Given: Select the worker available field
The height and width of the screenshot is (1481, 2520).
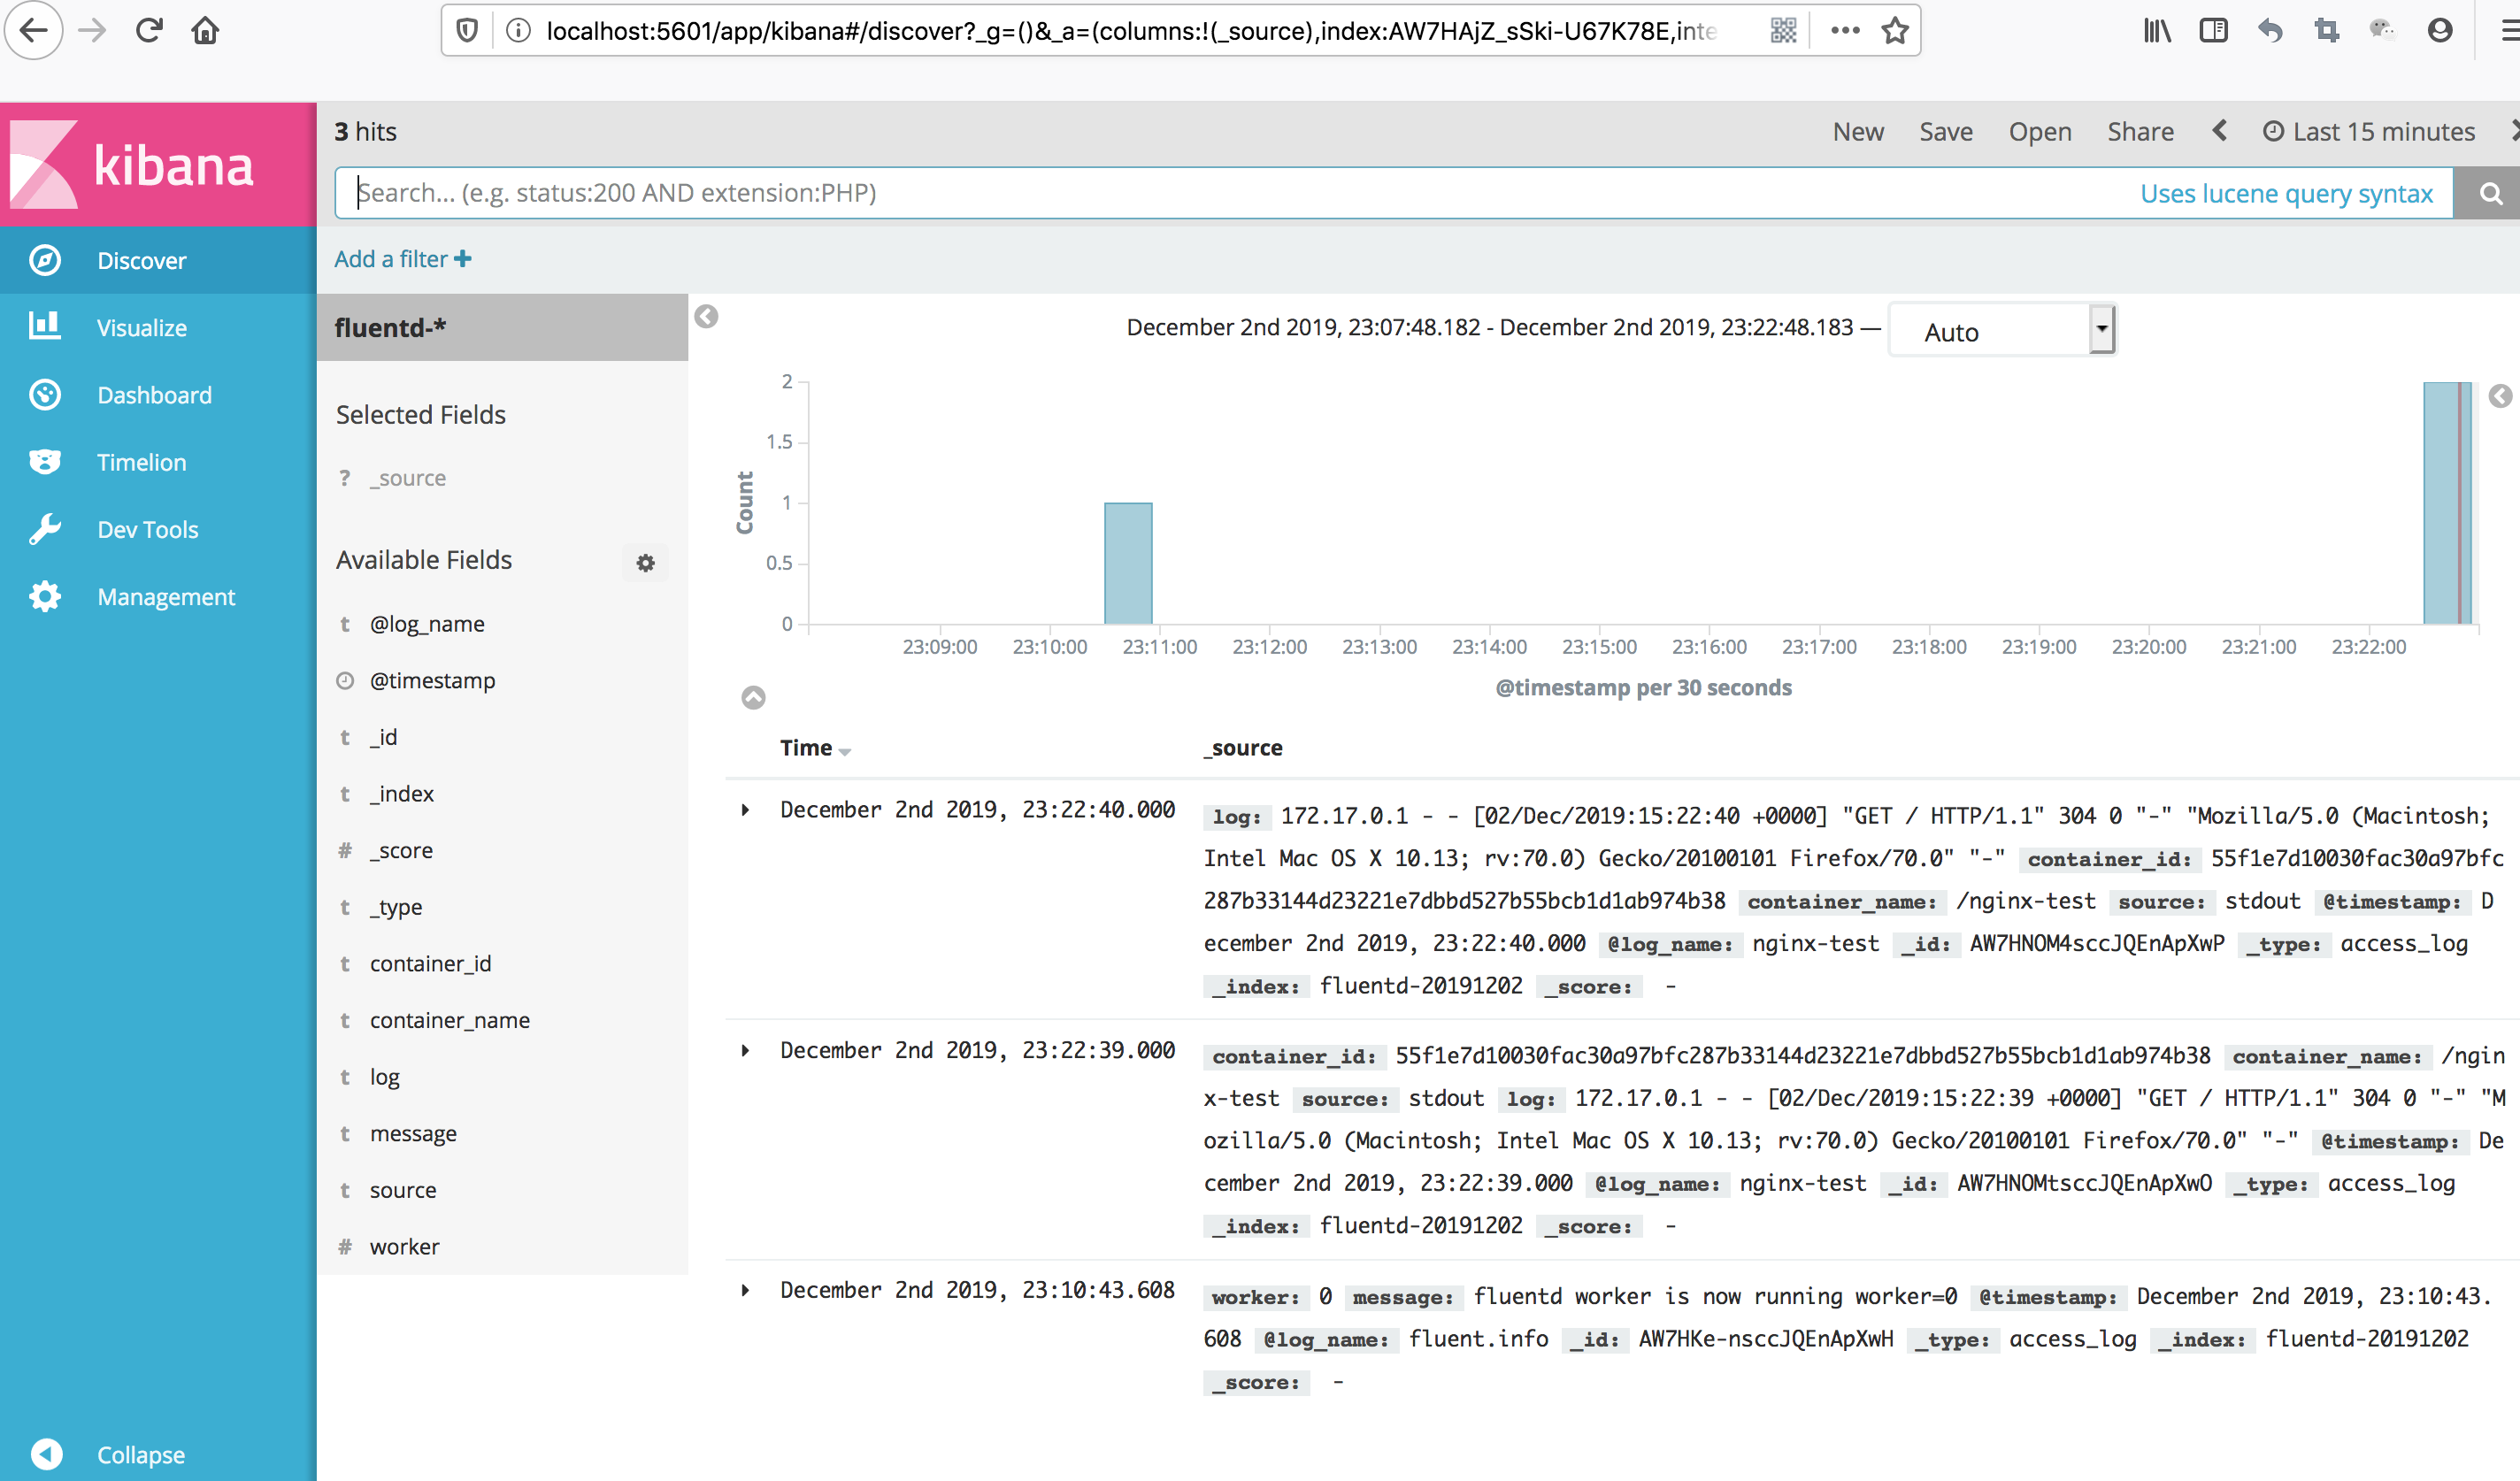Looking at the screenshot, I should tap(404, 1247).
